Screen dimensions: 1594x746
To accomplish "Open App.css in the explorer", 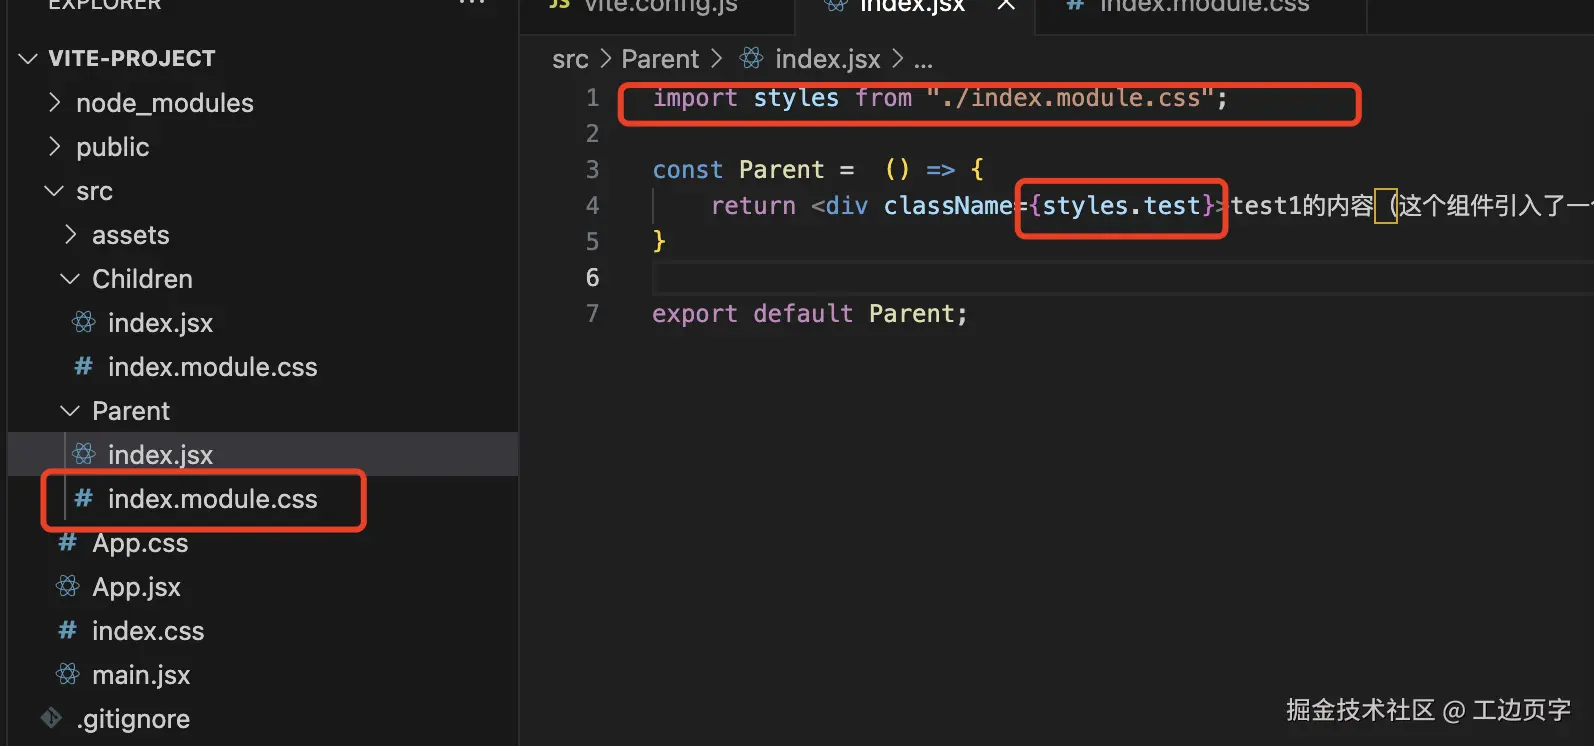I will click(140, 543).
